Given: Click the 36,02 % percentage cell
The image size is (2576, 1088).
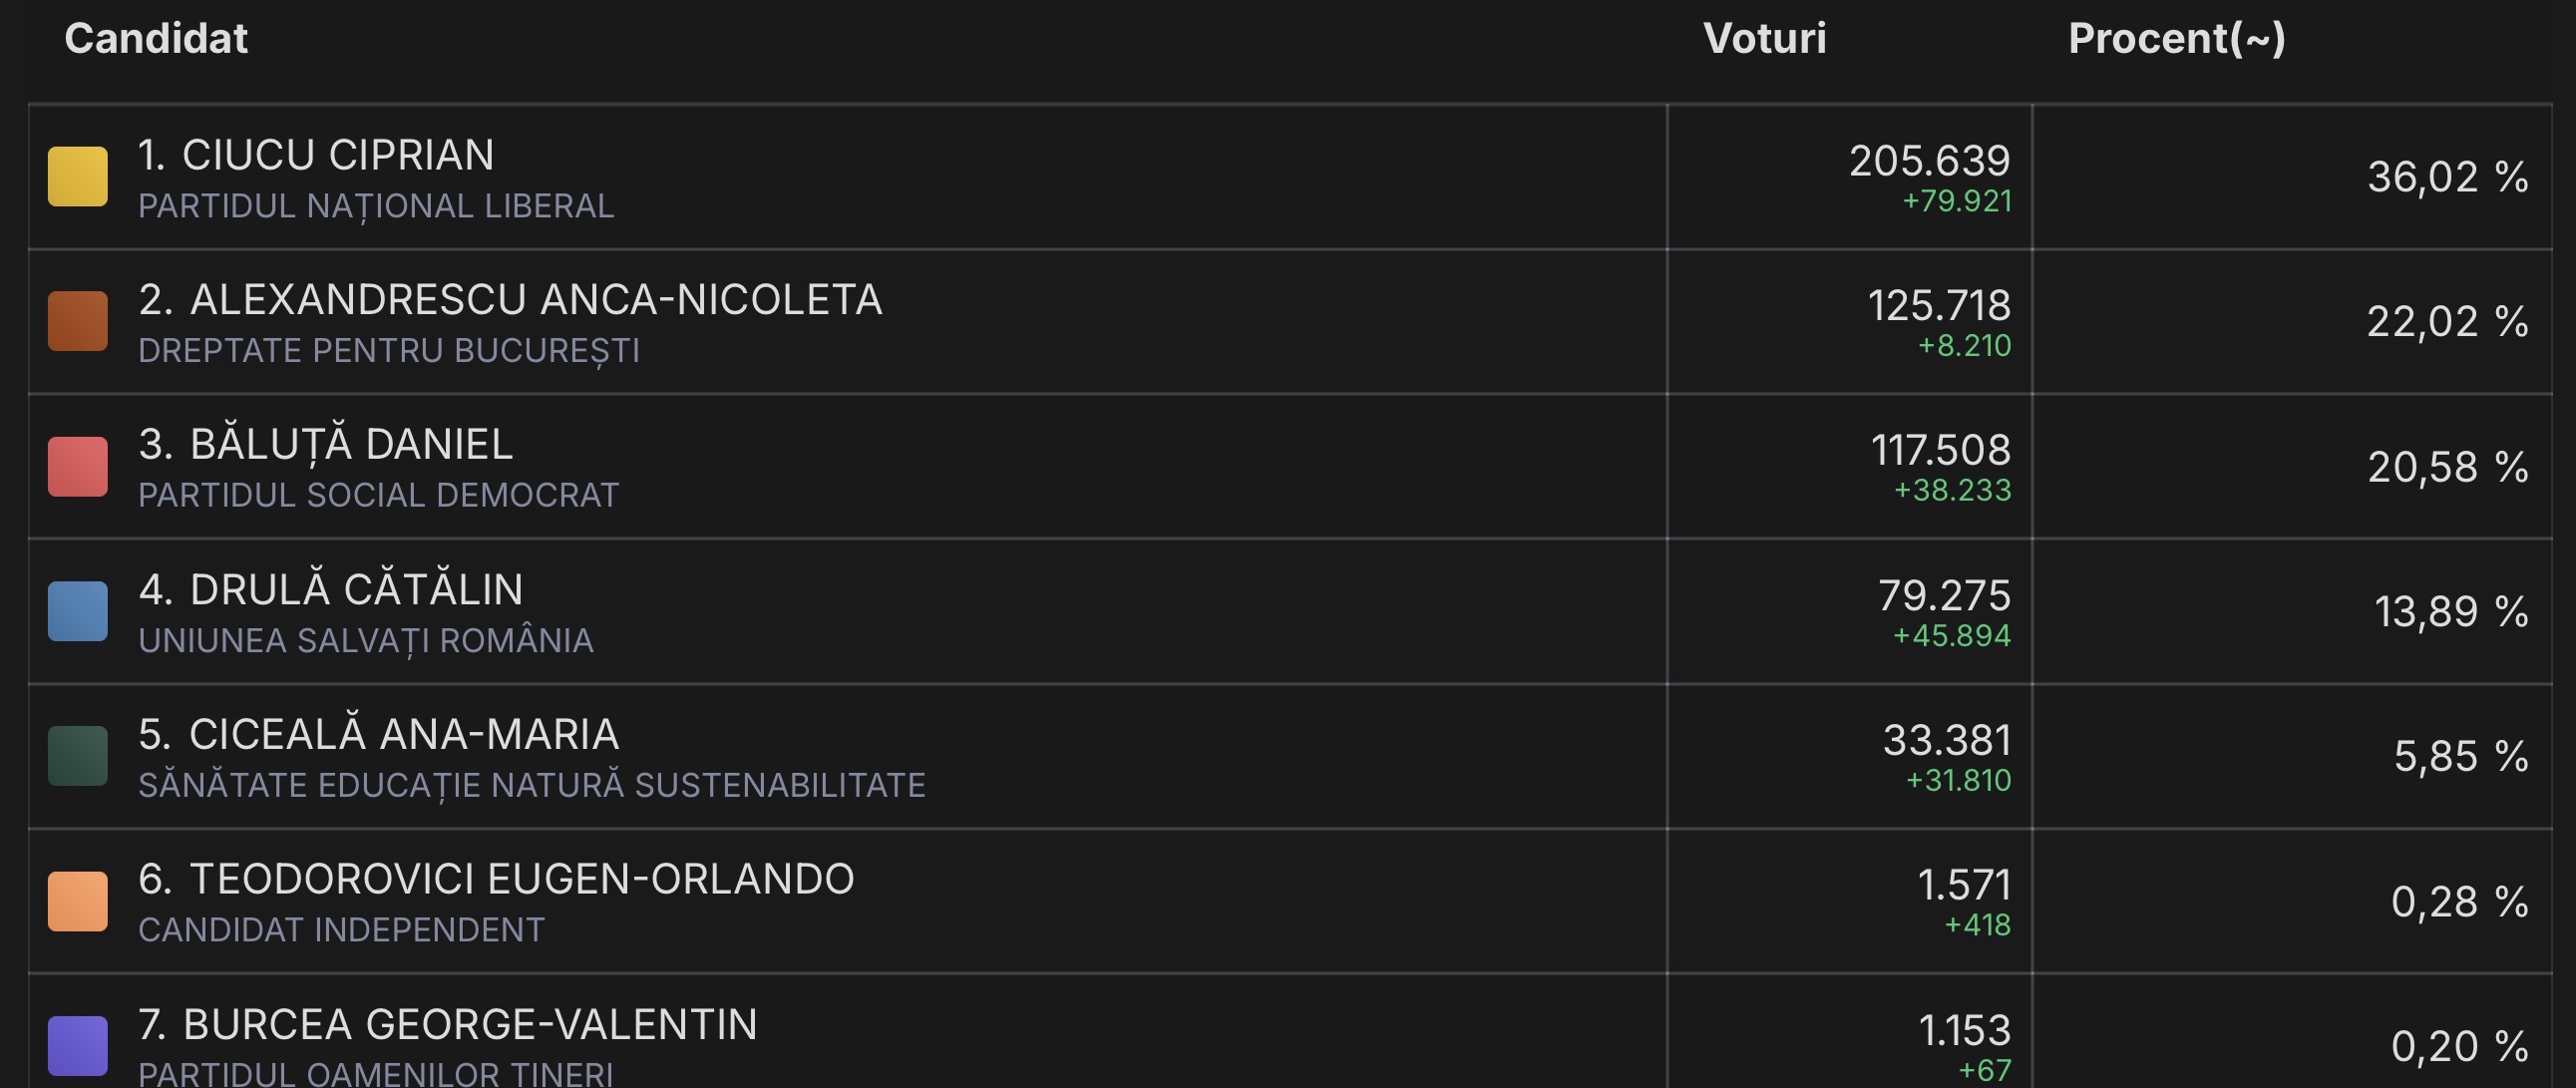Looking at the screenshot, I should pos(2447,177).
